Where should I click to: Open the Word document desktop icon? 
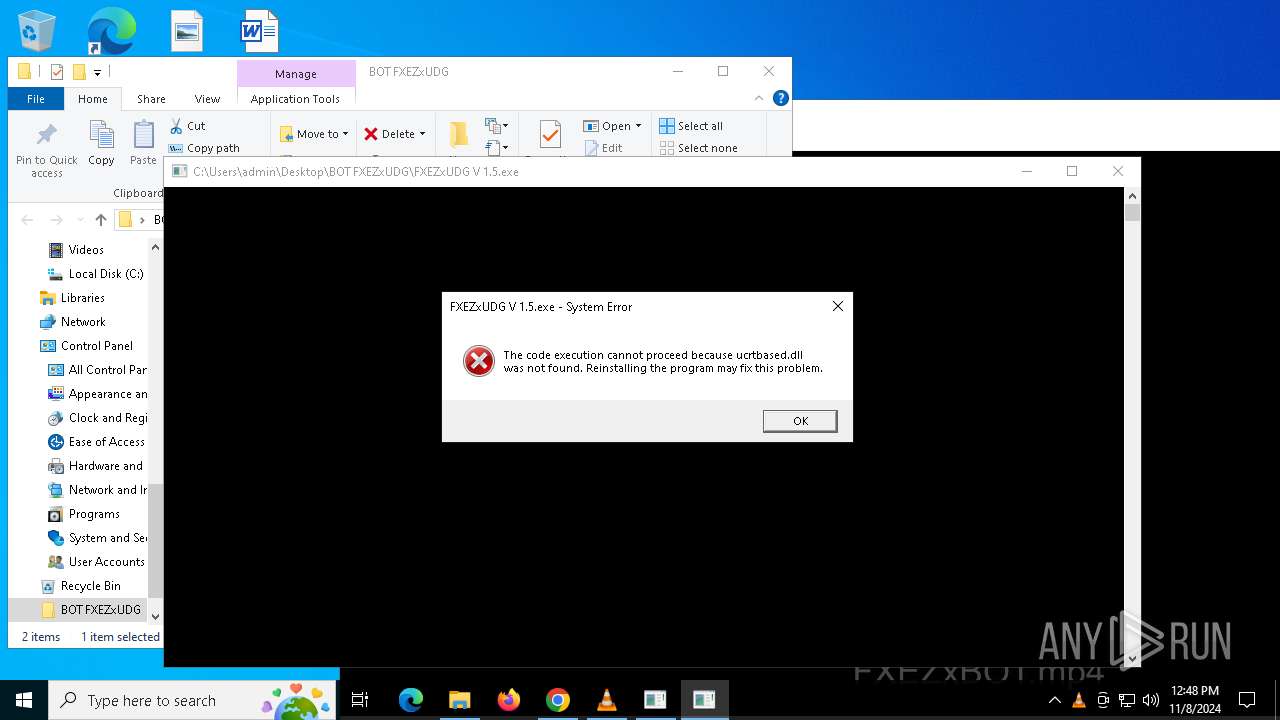[259, 31]
